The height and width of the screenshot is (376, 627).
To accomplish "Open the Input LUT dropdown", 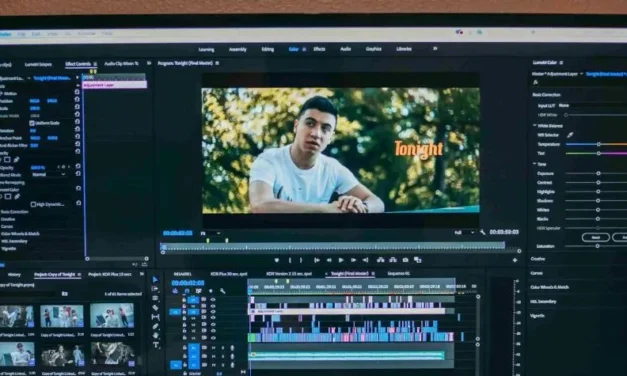I will click(x=592, y=105).
